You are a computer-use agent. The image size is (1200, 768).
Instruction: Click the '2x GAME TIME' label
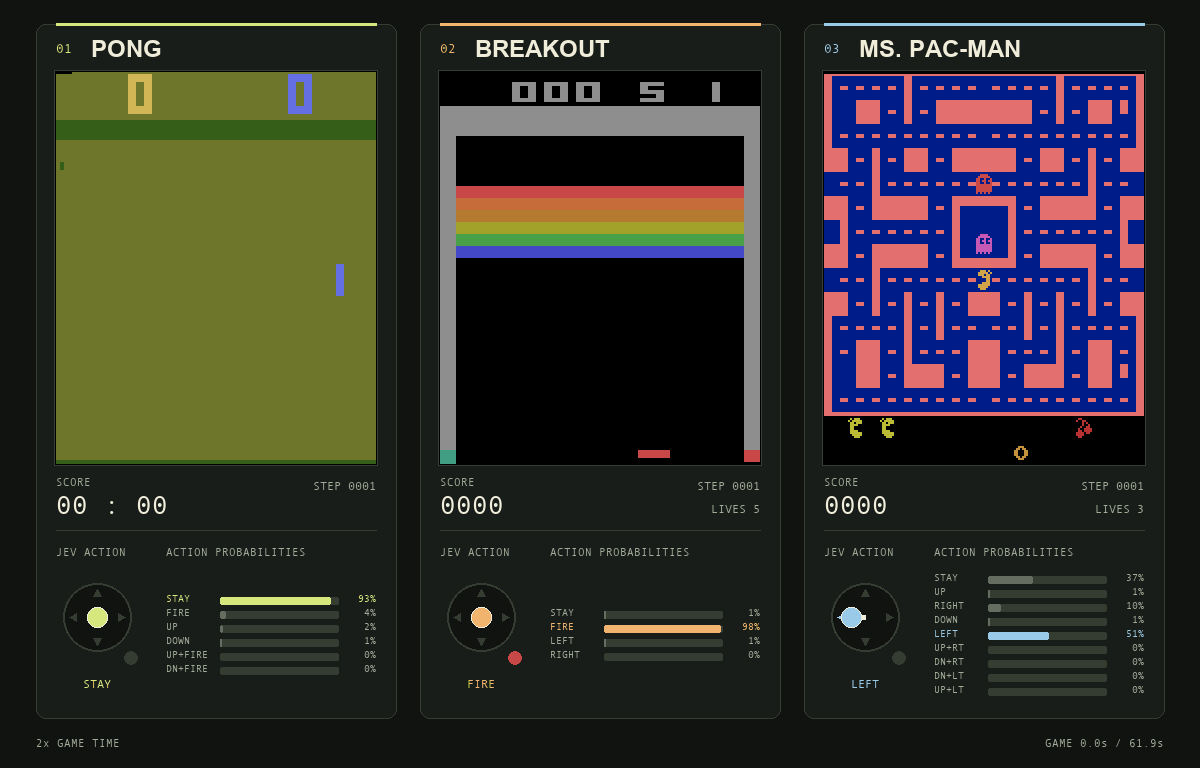pyautogui.click(x=78, y=744)
